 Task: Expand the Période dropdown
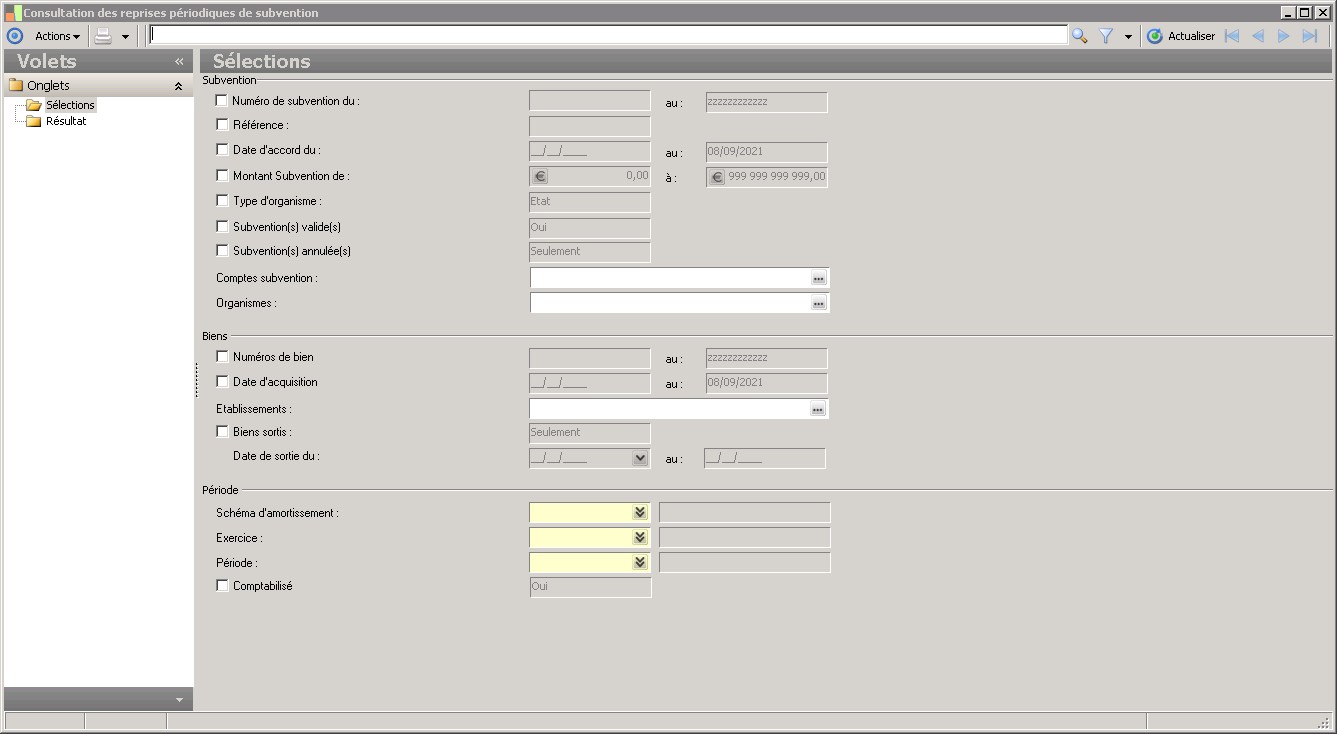pyautogui.click(x=640, y=563)
